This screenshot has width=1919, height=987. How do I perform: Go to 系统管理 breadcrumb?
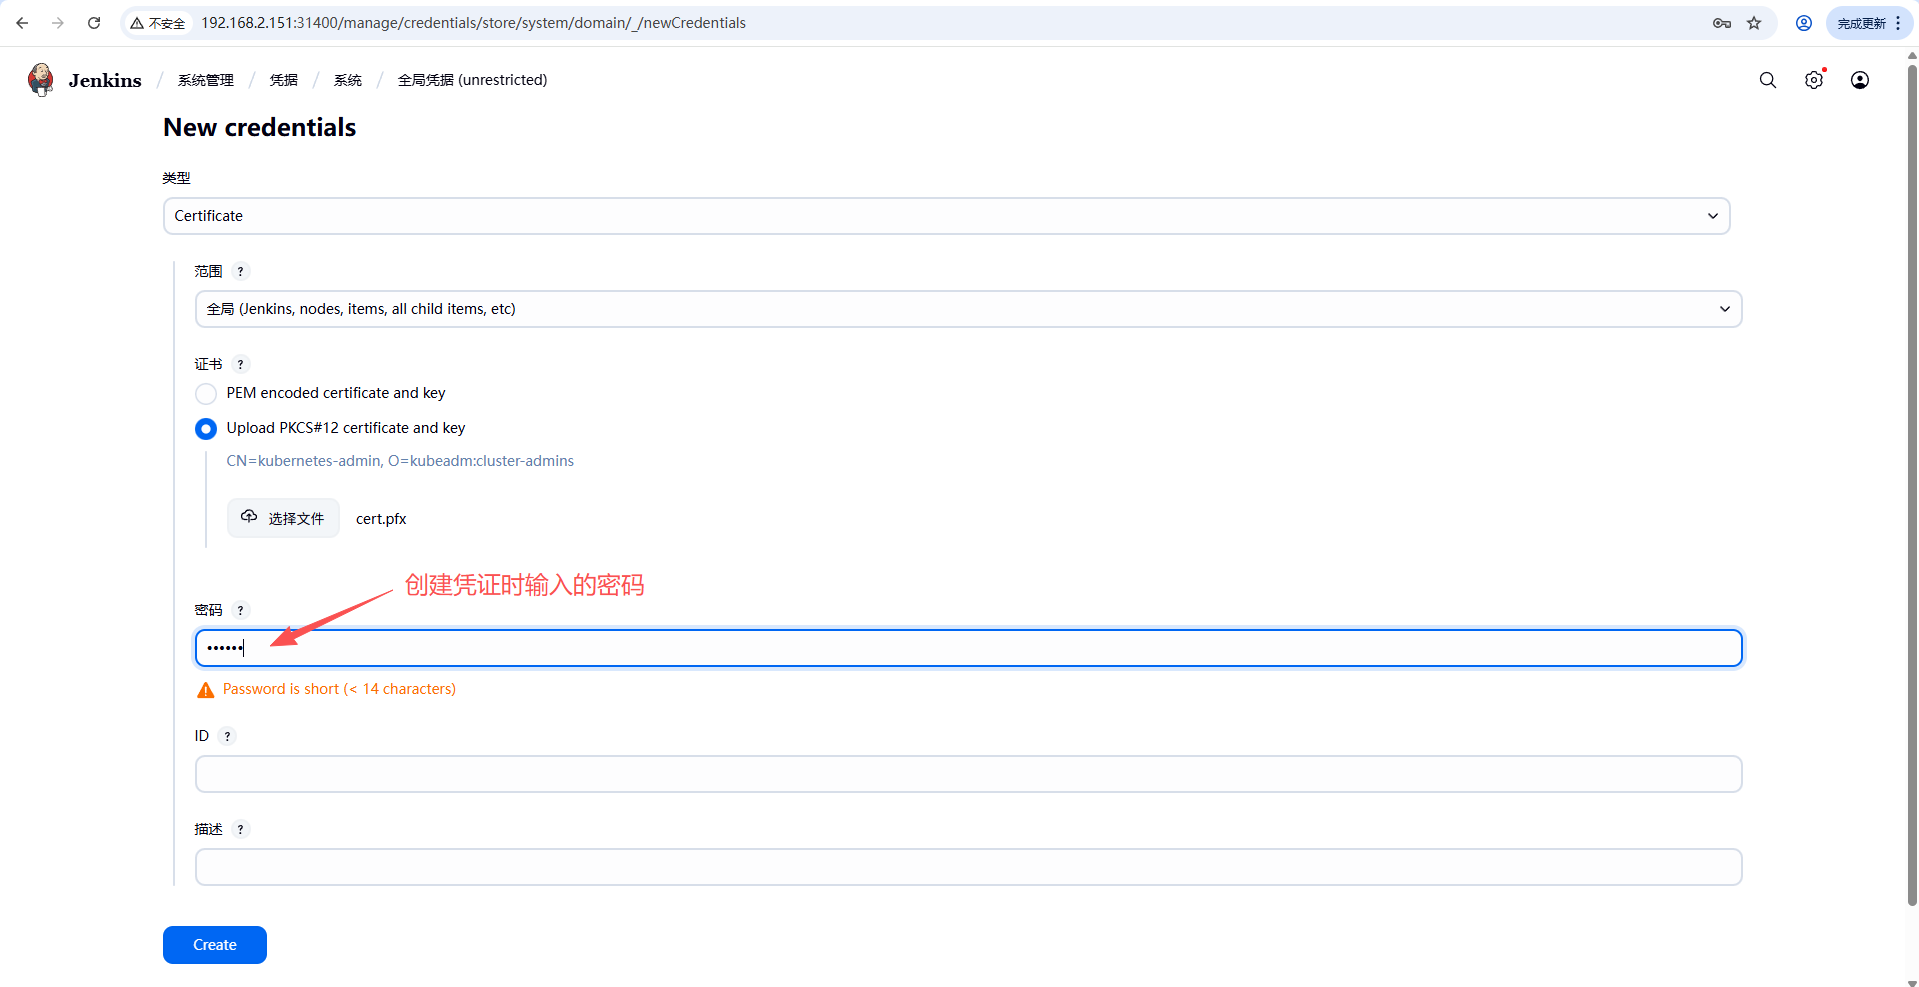tap(206, 80)
